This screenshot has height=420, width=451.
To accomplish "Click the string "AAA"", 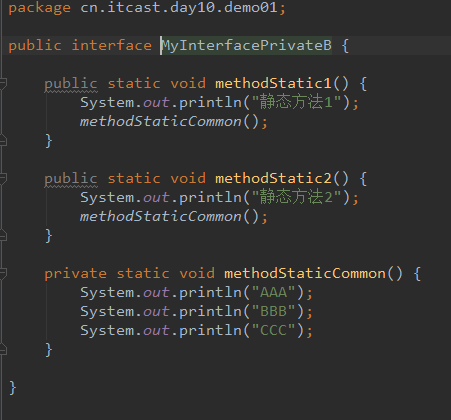I will pyautogui.click(x=274, y=292).
